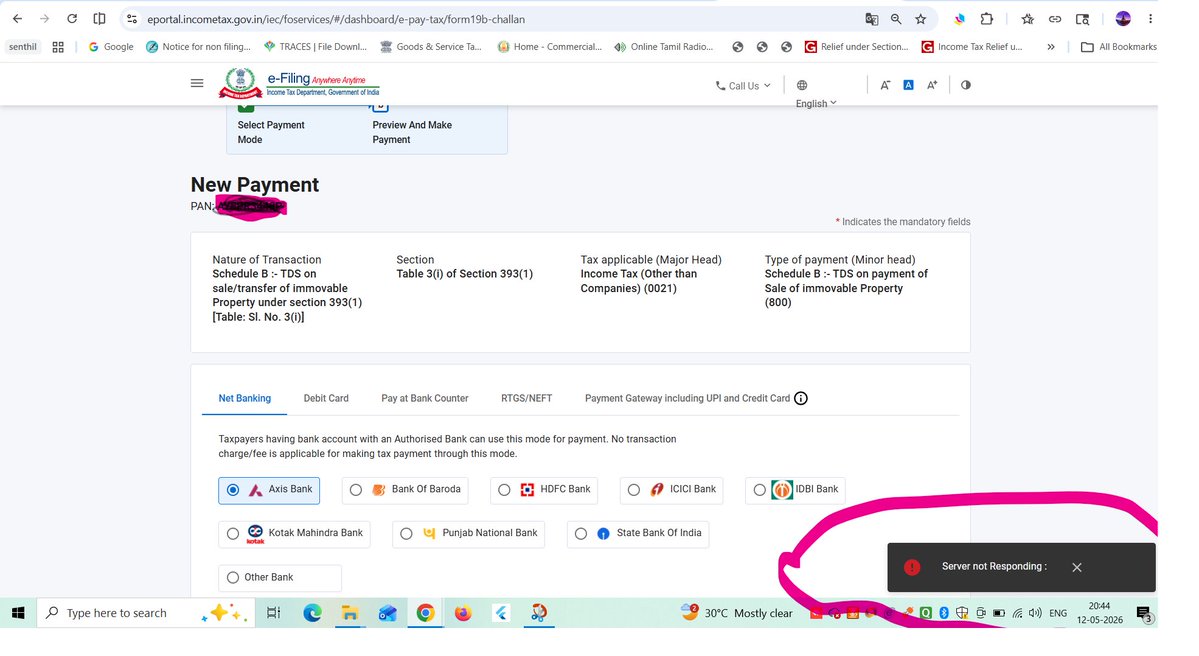The height and width of the screenshot is (656, 1199).
Task: Open the Pay at Bank Counter tab
Action: click(x=424, y=398)
